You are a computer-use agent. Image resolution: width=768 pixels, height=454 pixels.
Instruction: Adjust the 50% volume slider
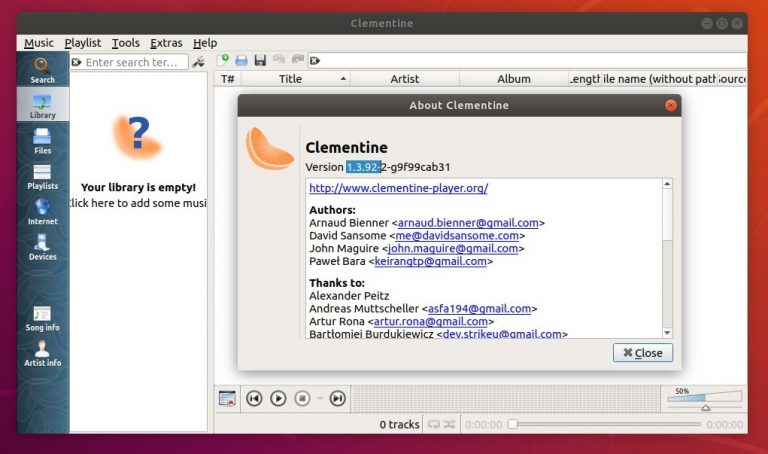705,399
